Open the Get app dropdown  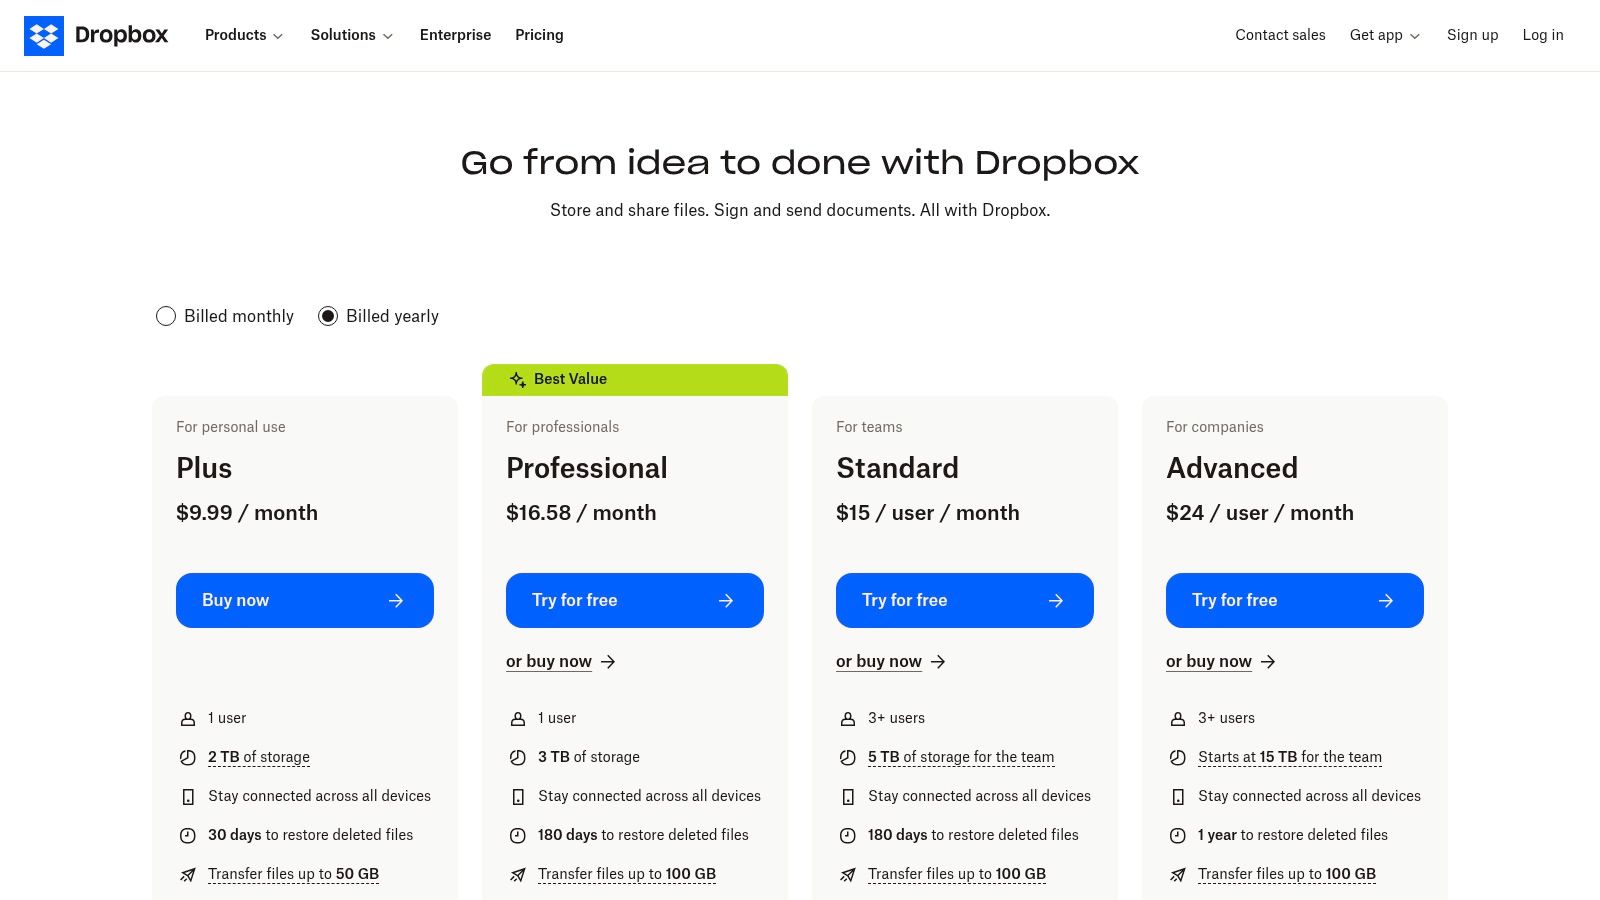pyautogui.click(x=1384, y=35)
